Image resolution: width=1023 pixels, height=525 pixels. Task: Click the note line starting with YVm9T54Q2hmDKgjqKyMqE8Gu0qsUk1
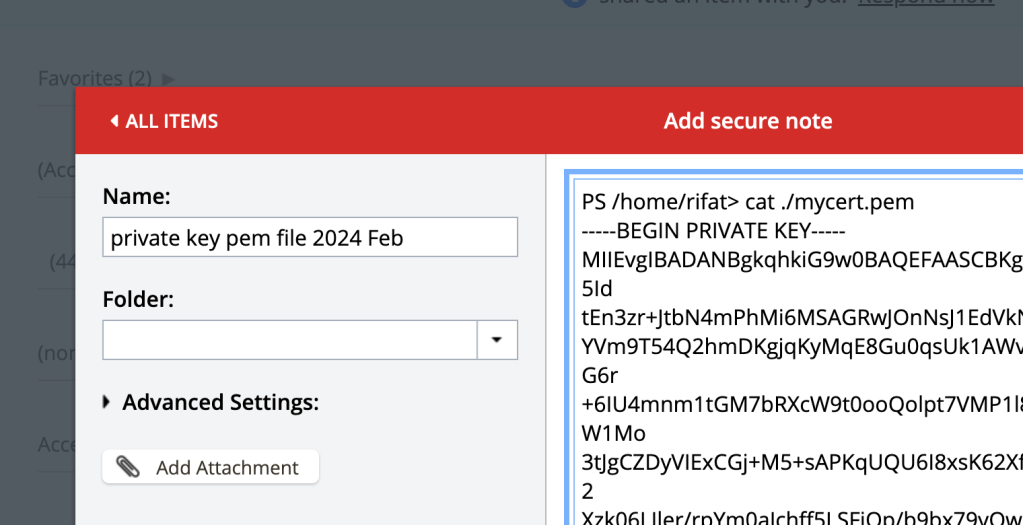coord(802,348)
